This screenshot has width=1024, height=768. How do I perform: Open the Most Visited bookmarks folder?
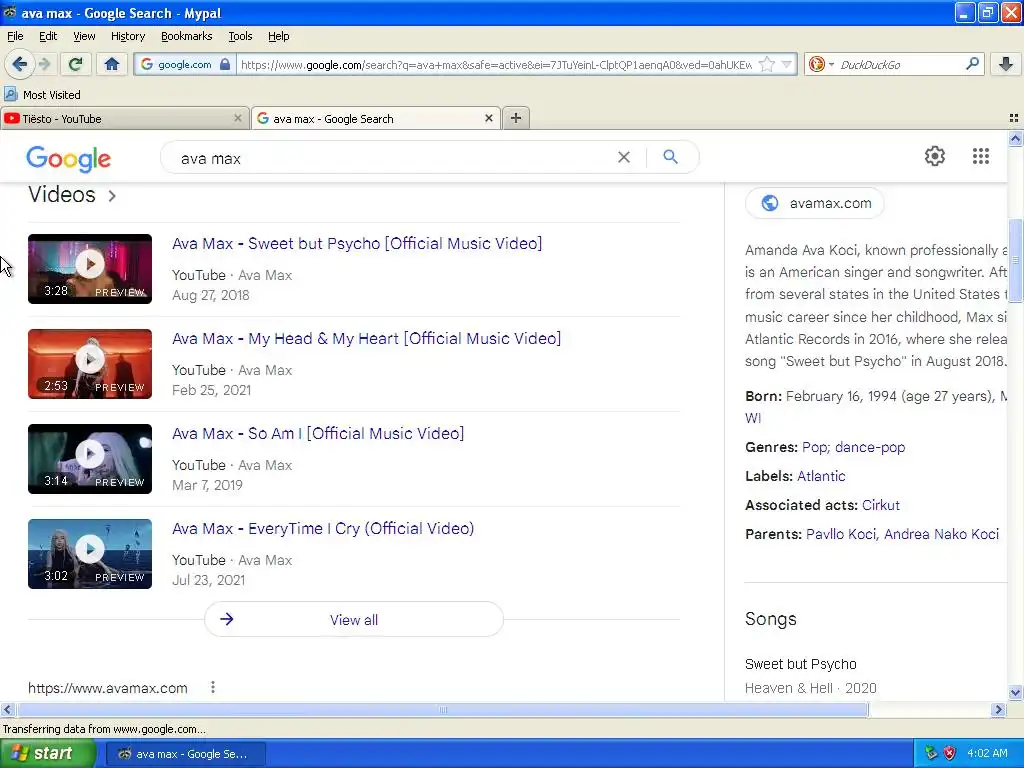[42, 95]
